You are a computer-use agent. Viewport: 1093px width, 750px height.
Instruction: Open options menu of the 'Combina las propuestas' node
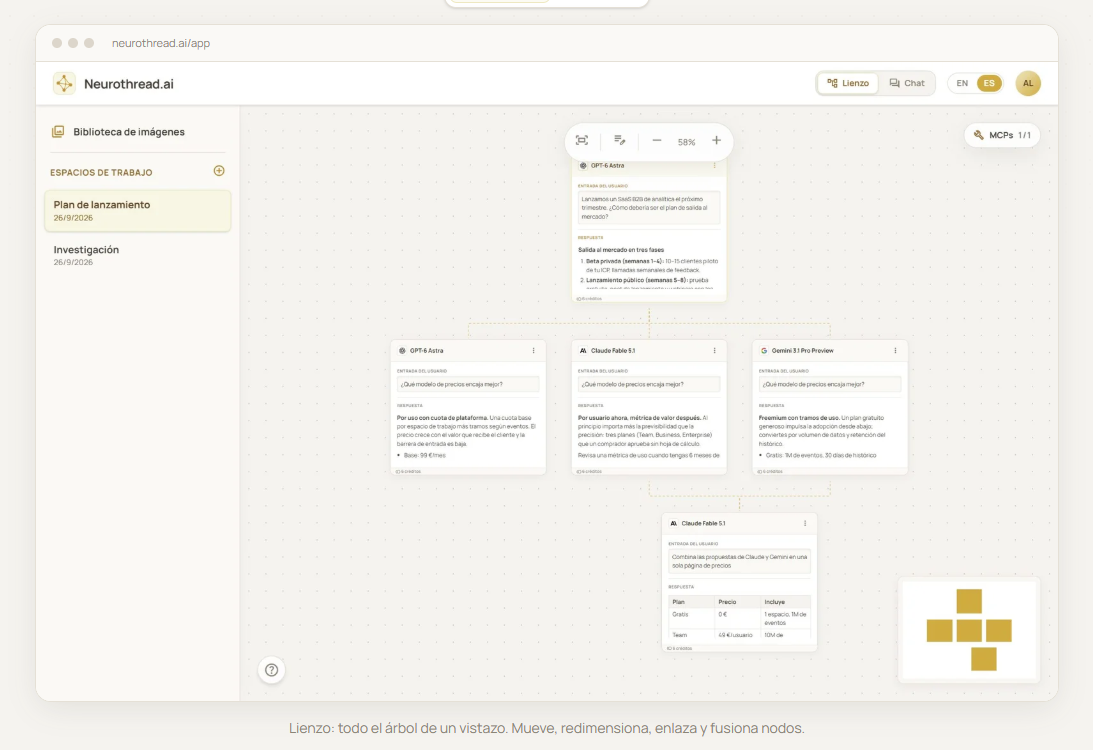pos(805,523)
